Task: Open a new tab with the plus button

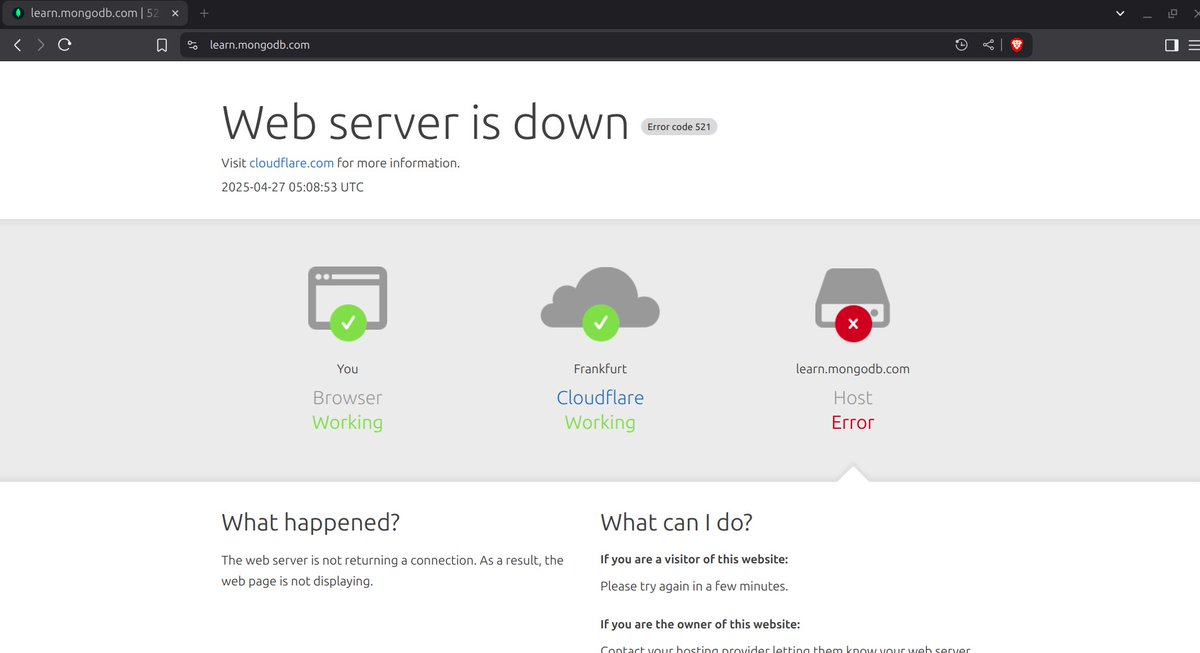Action: (204, 13)
